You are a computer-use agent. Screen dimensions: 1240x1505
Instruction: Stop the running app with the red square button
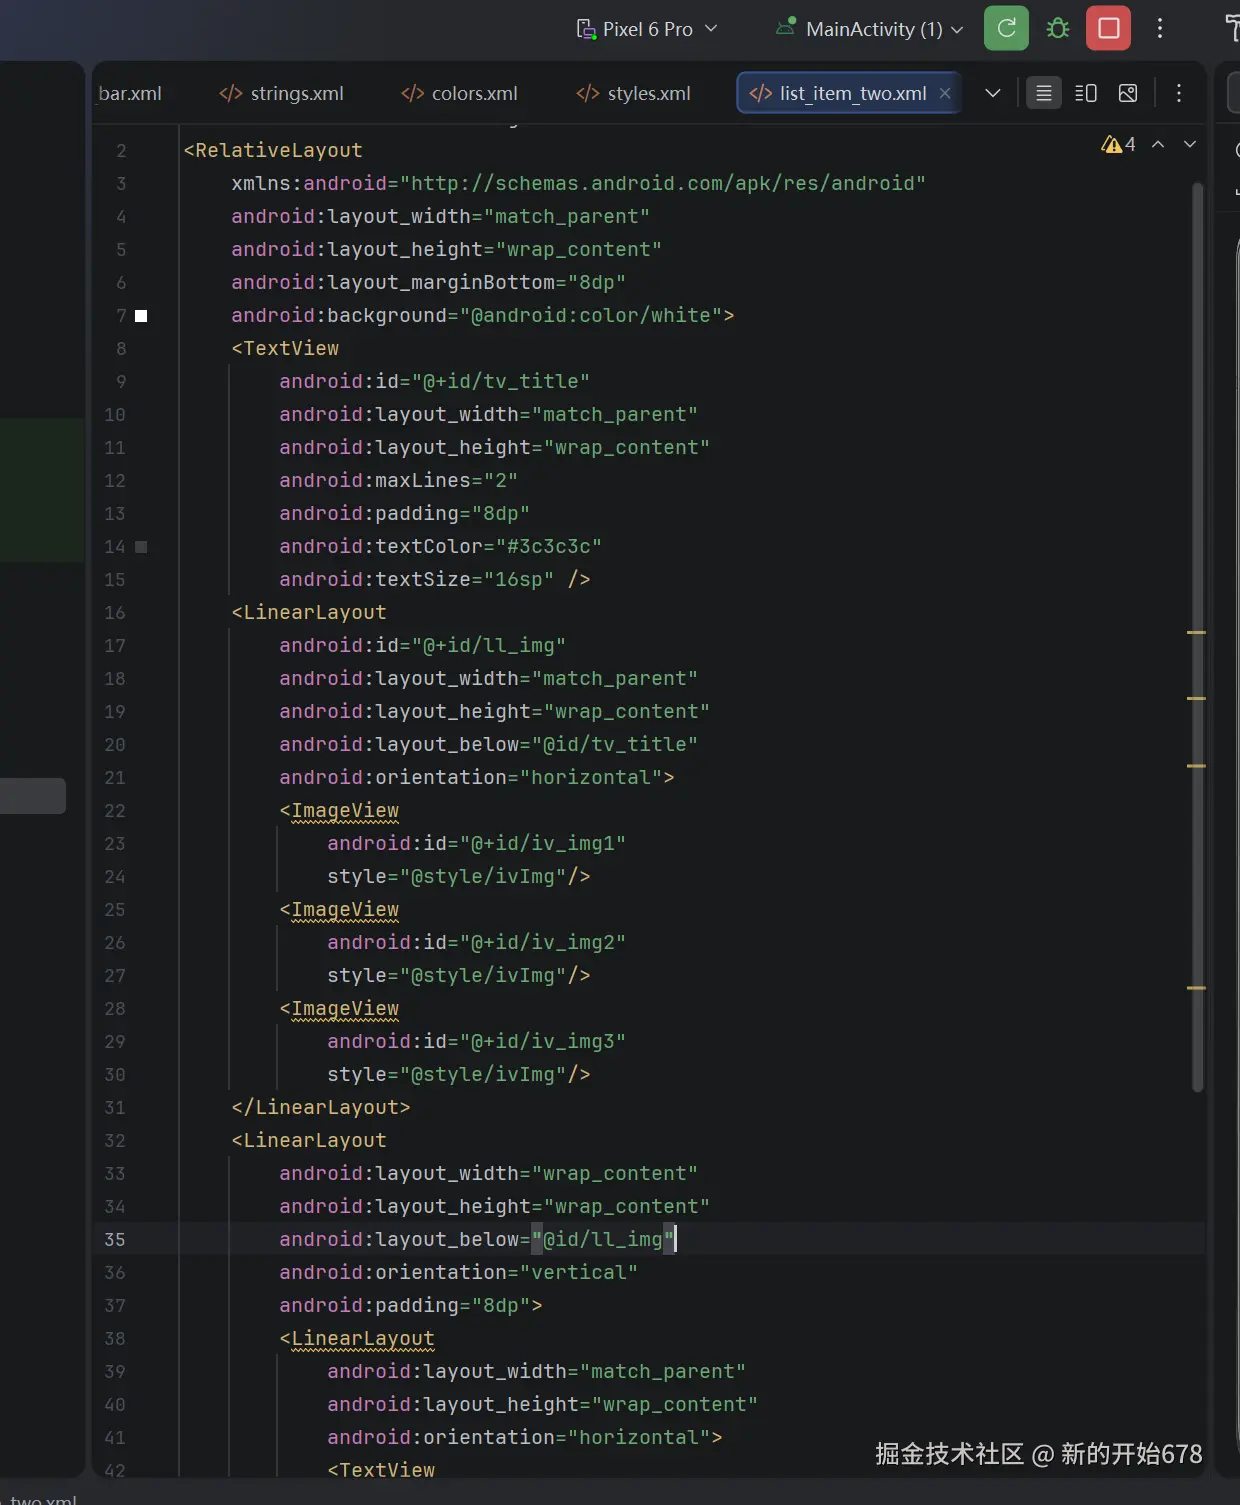(1108, 28)
